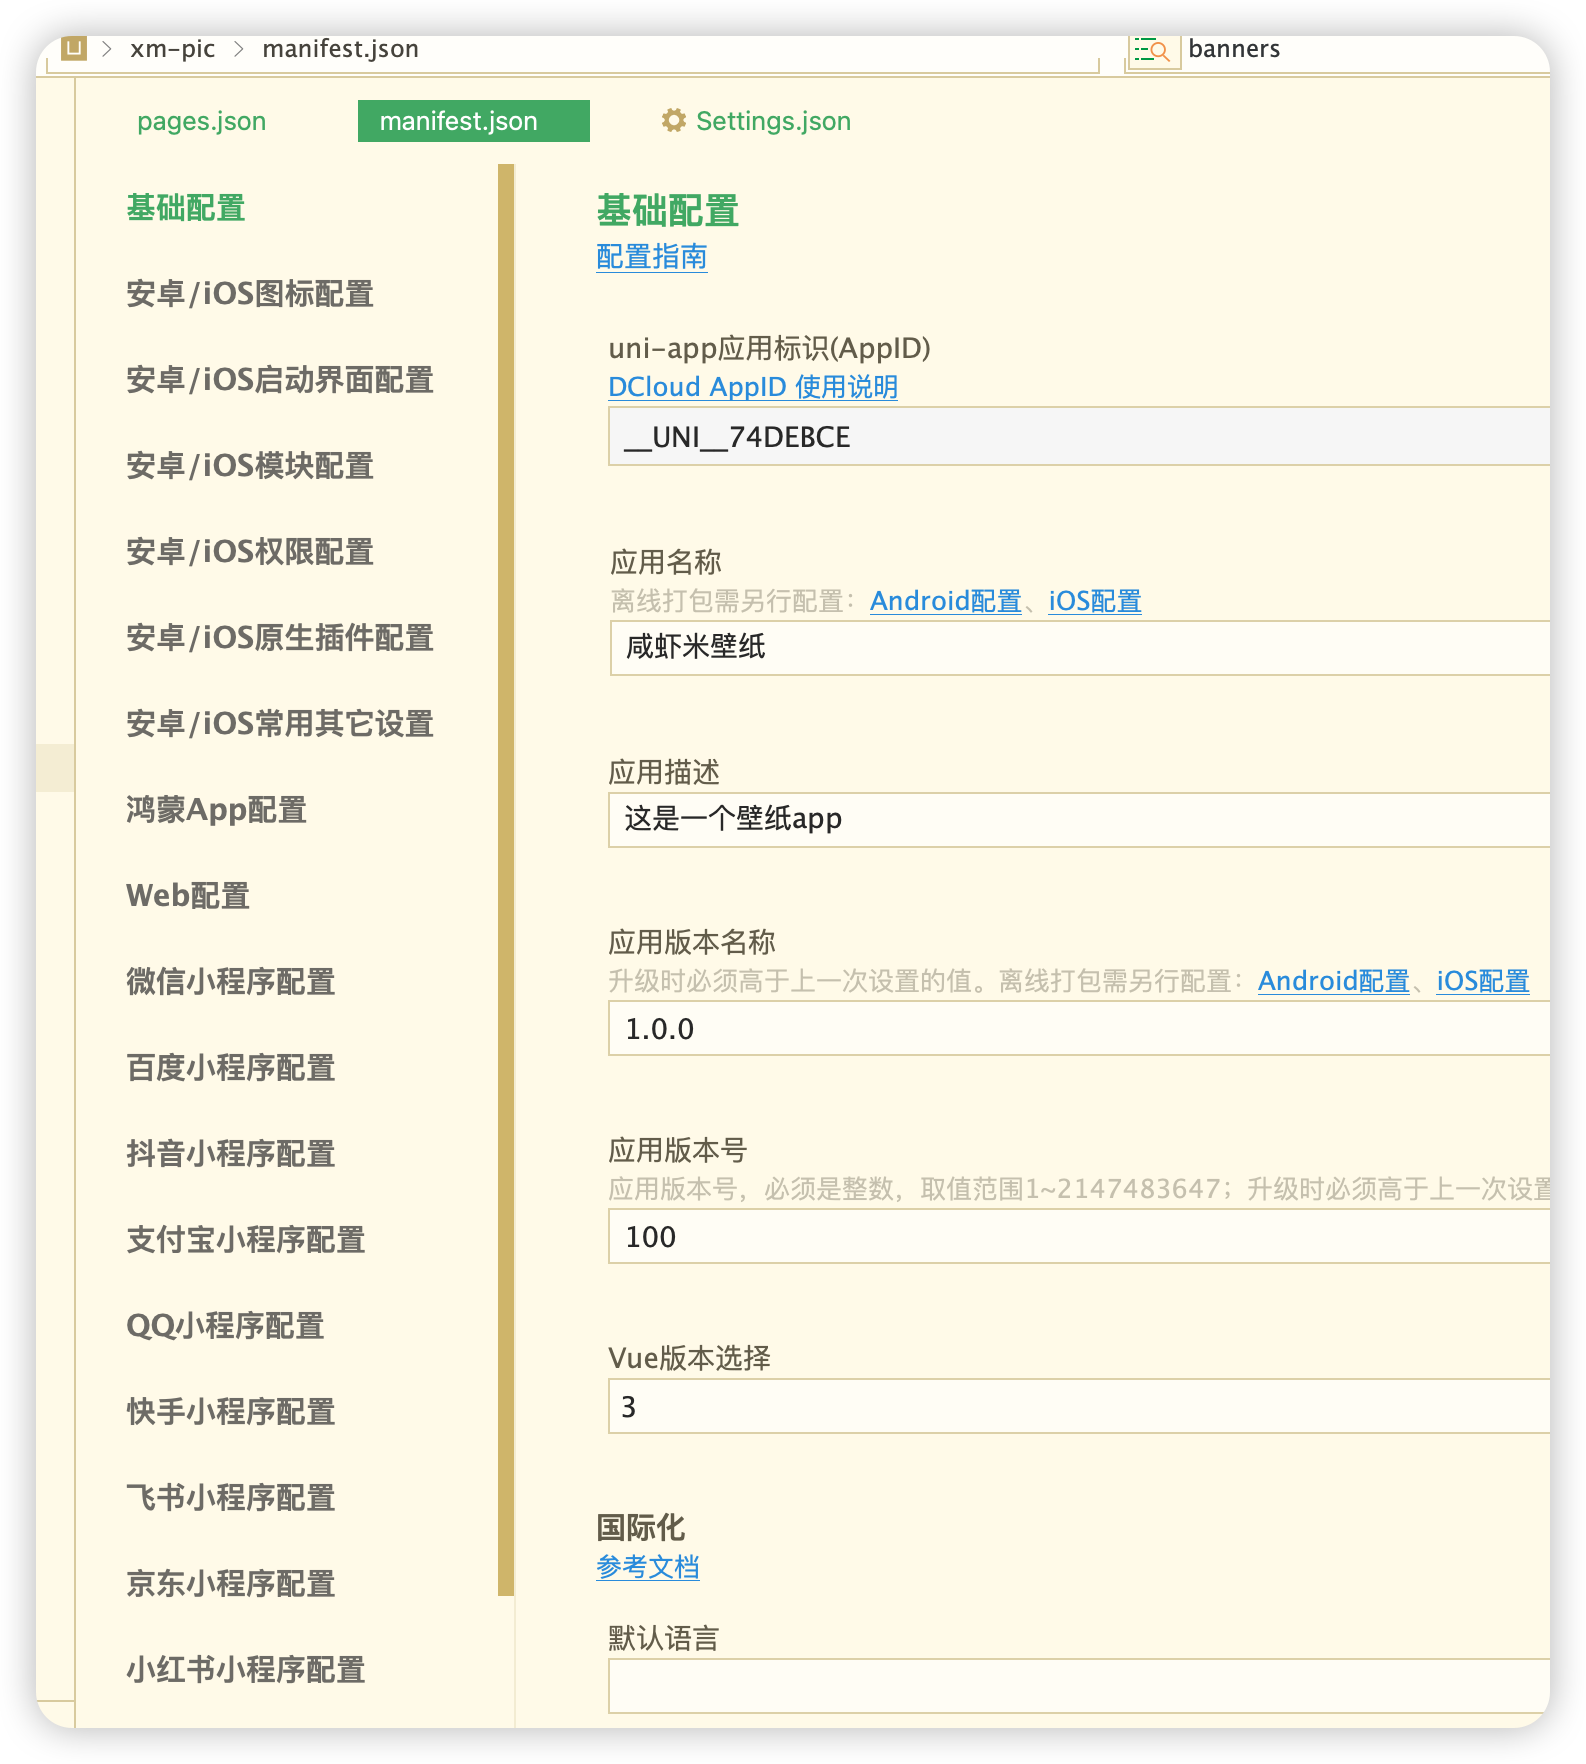This screenshot has width=1586, height=1764.
Task: Open the 默认语言 dropdown field
Action: [1079, 1686]
